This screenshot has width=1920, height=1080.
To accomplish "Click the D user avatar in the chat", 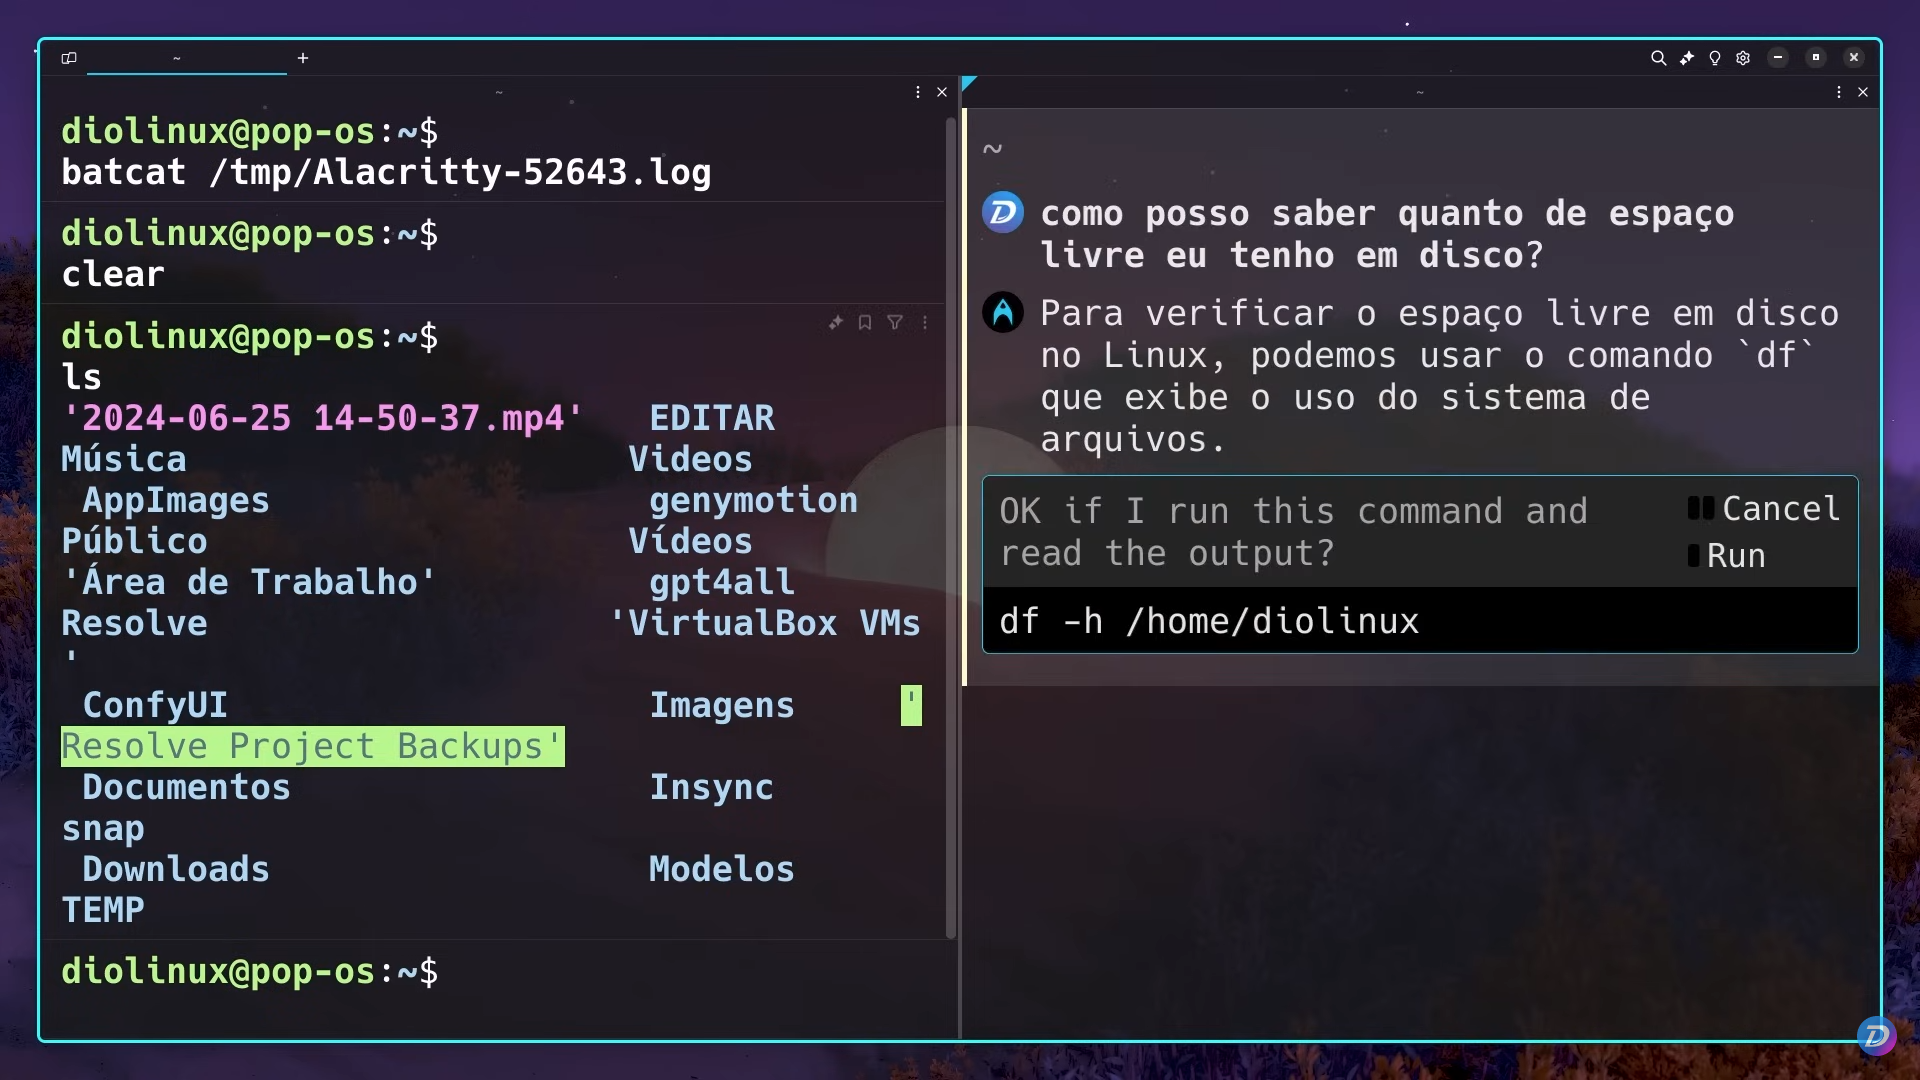I will tap(1002, 212).
